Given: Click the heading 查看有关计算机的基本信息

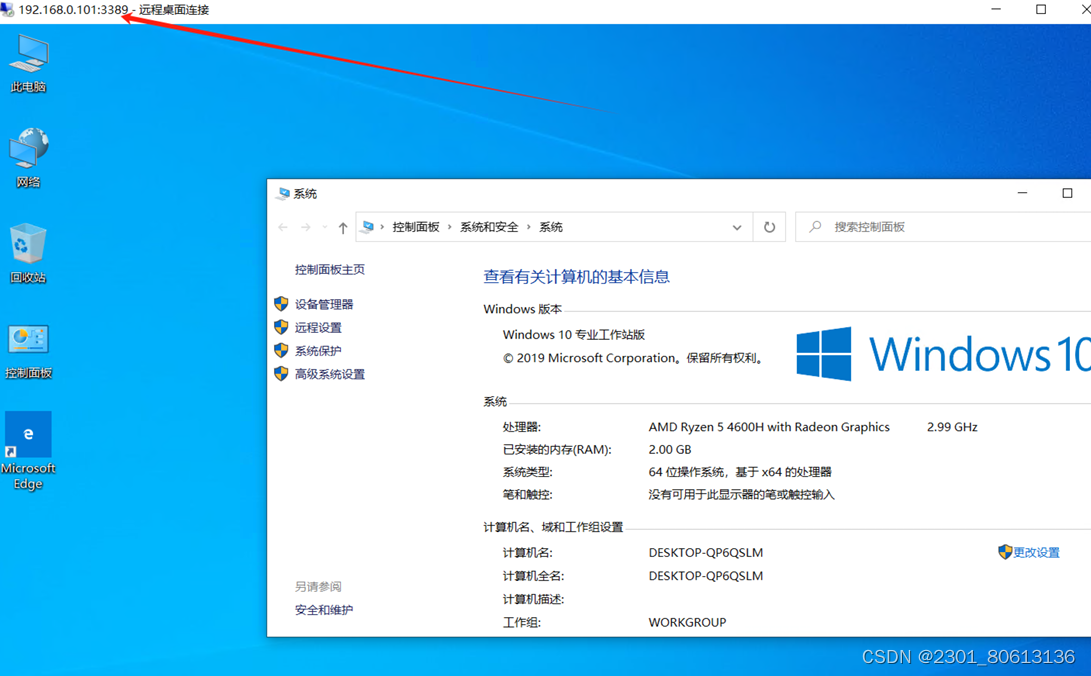Looking at the screenshot, I should coord(576,277).
